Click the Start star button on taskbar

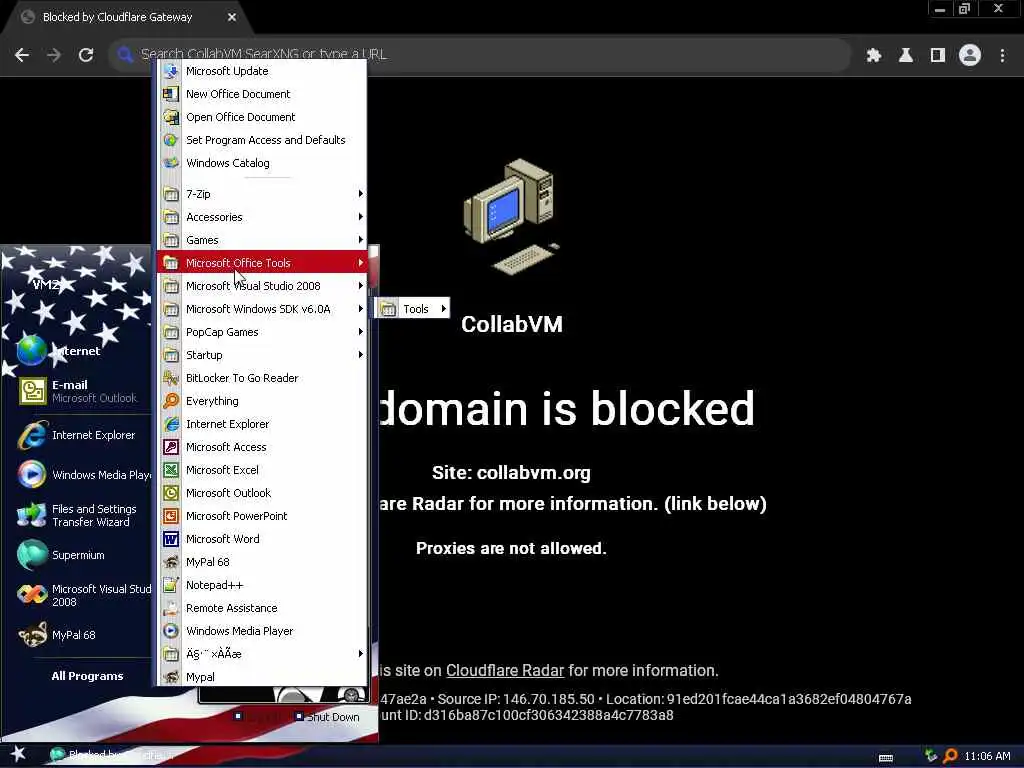18,754
